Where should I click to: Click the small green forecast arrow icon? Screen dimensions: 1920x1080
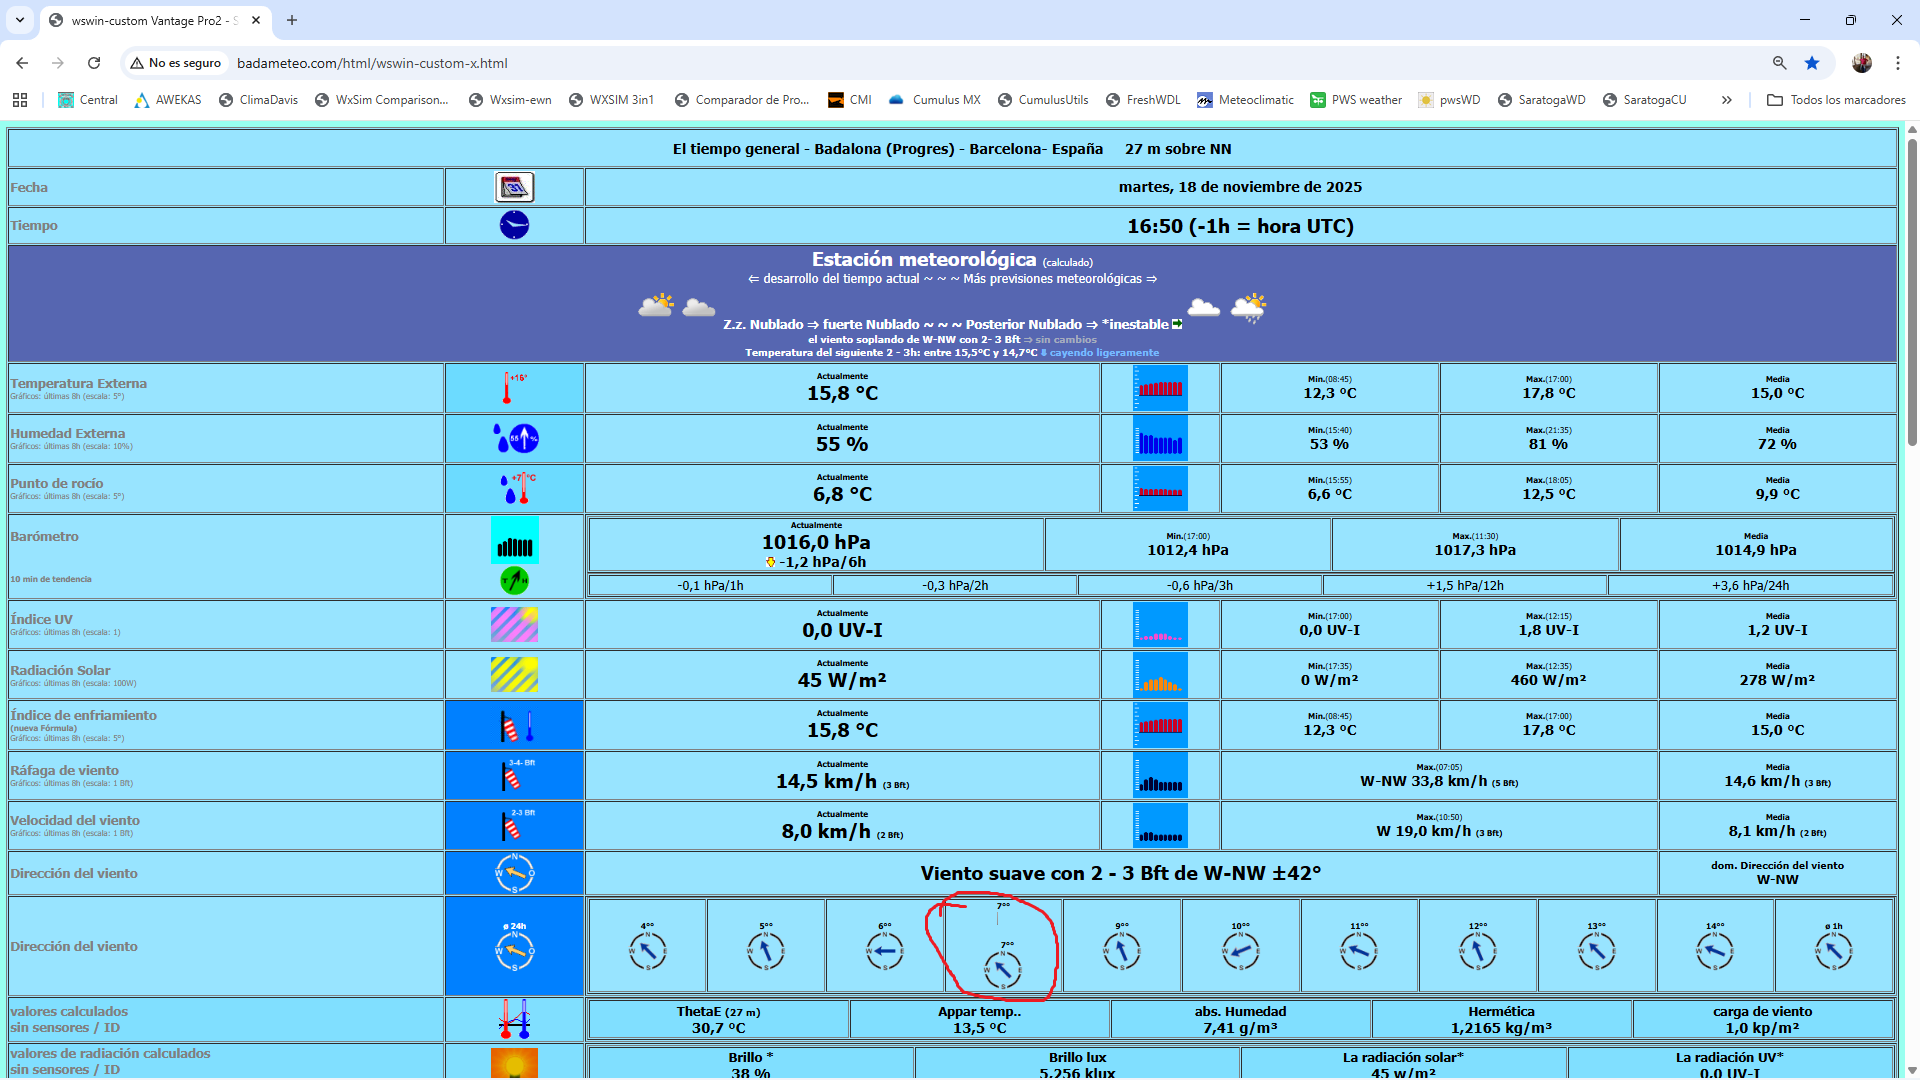[x=1177, y=324]
